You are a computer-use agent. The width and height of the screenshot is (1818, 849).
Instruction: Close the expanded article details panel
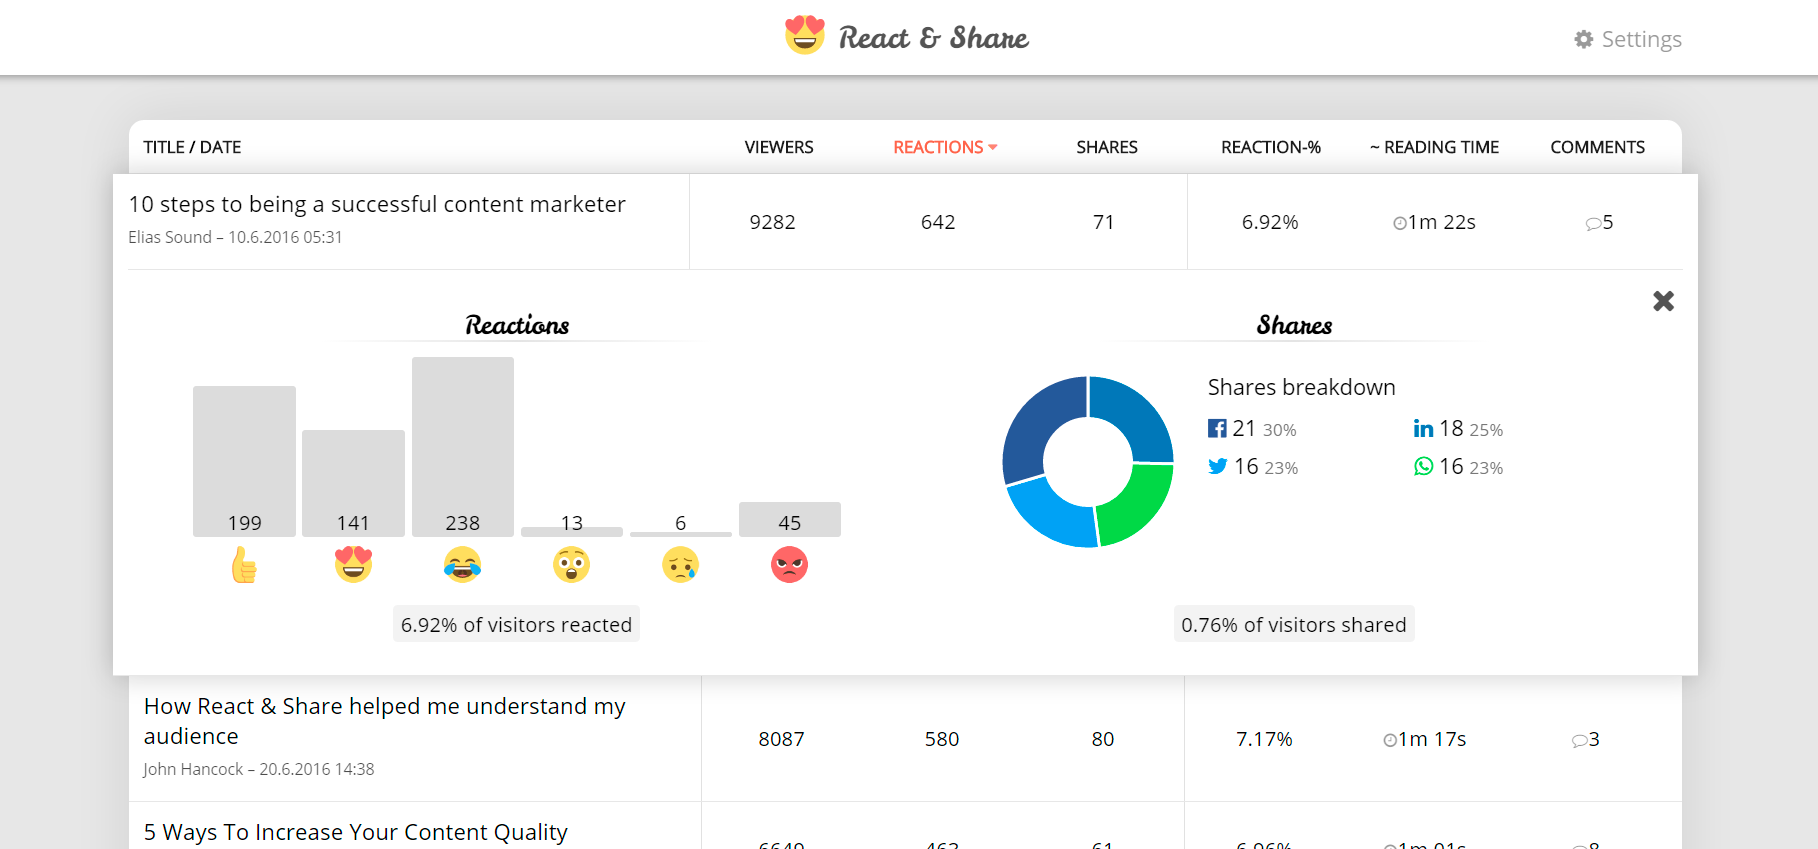[1663, 301]
